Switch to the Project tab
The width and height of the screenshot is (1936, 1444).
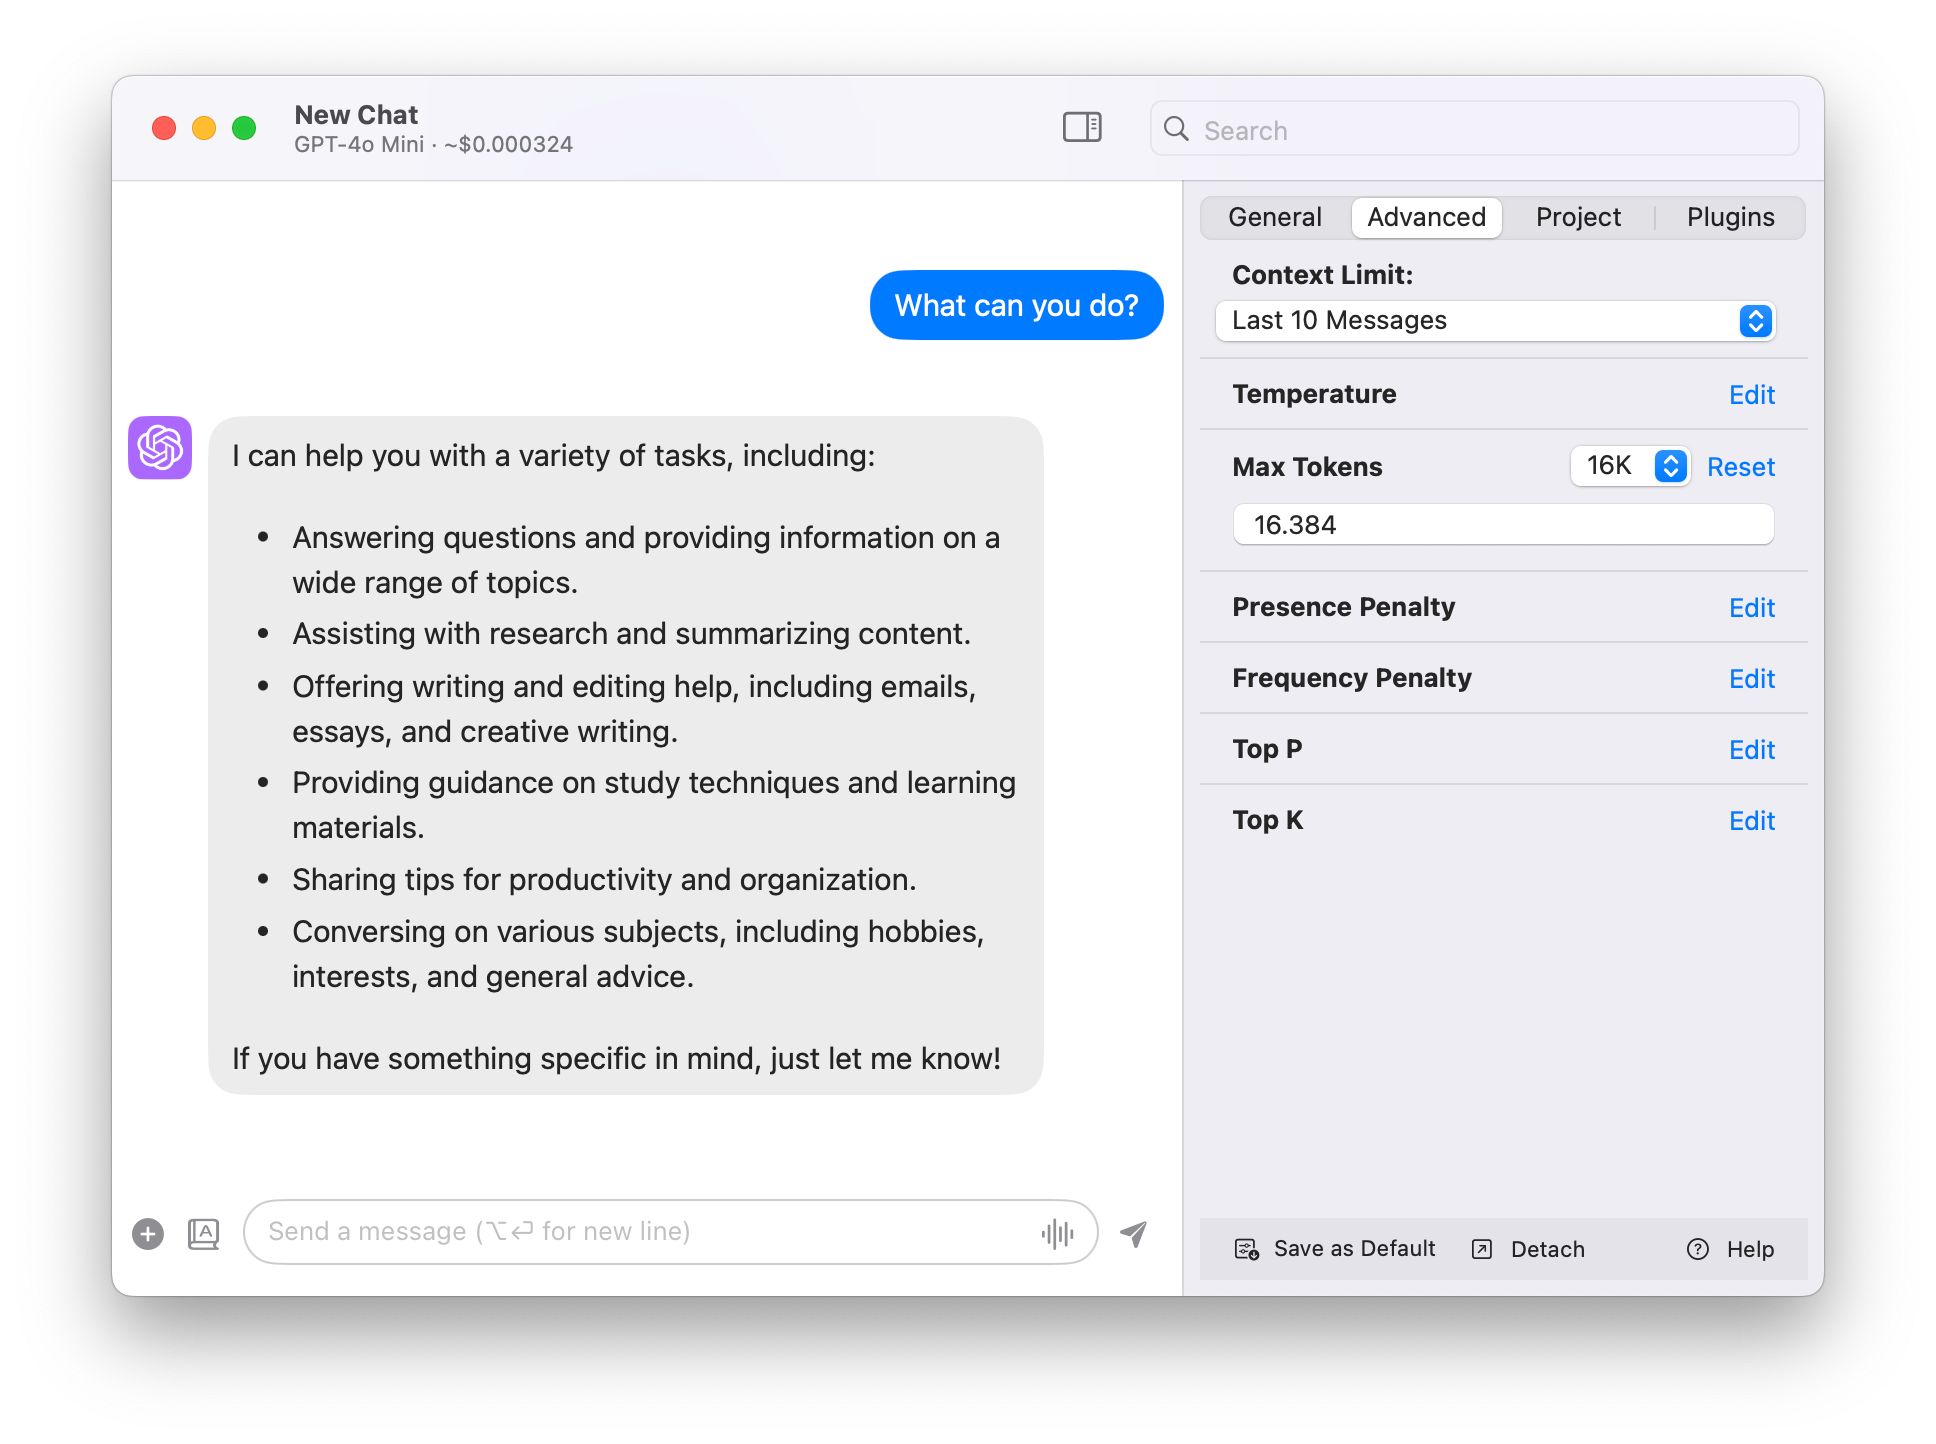pyautogui.click(x=1577, y=217)
